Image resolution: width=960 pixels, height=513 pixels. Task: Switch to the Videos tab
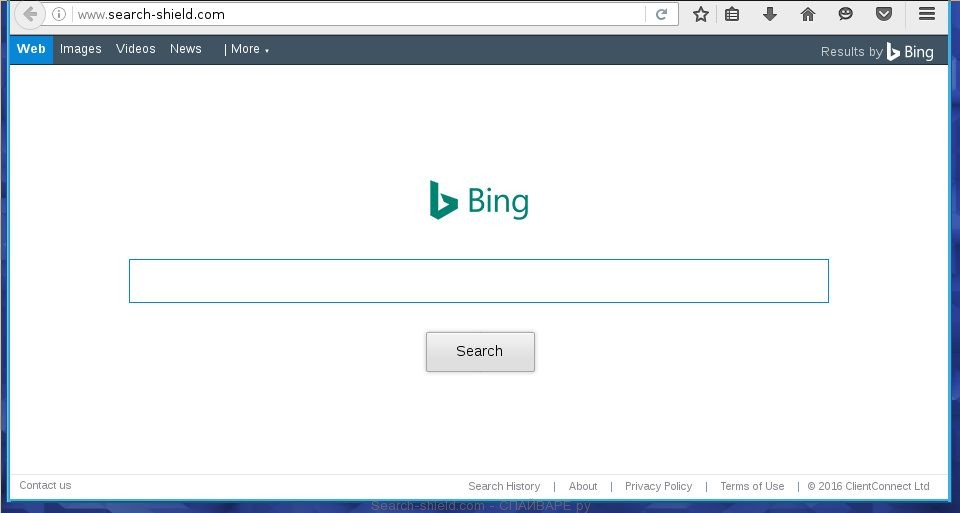[135, 49]
